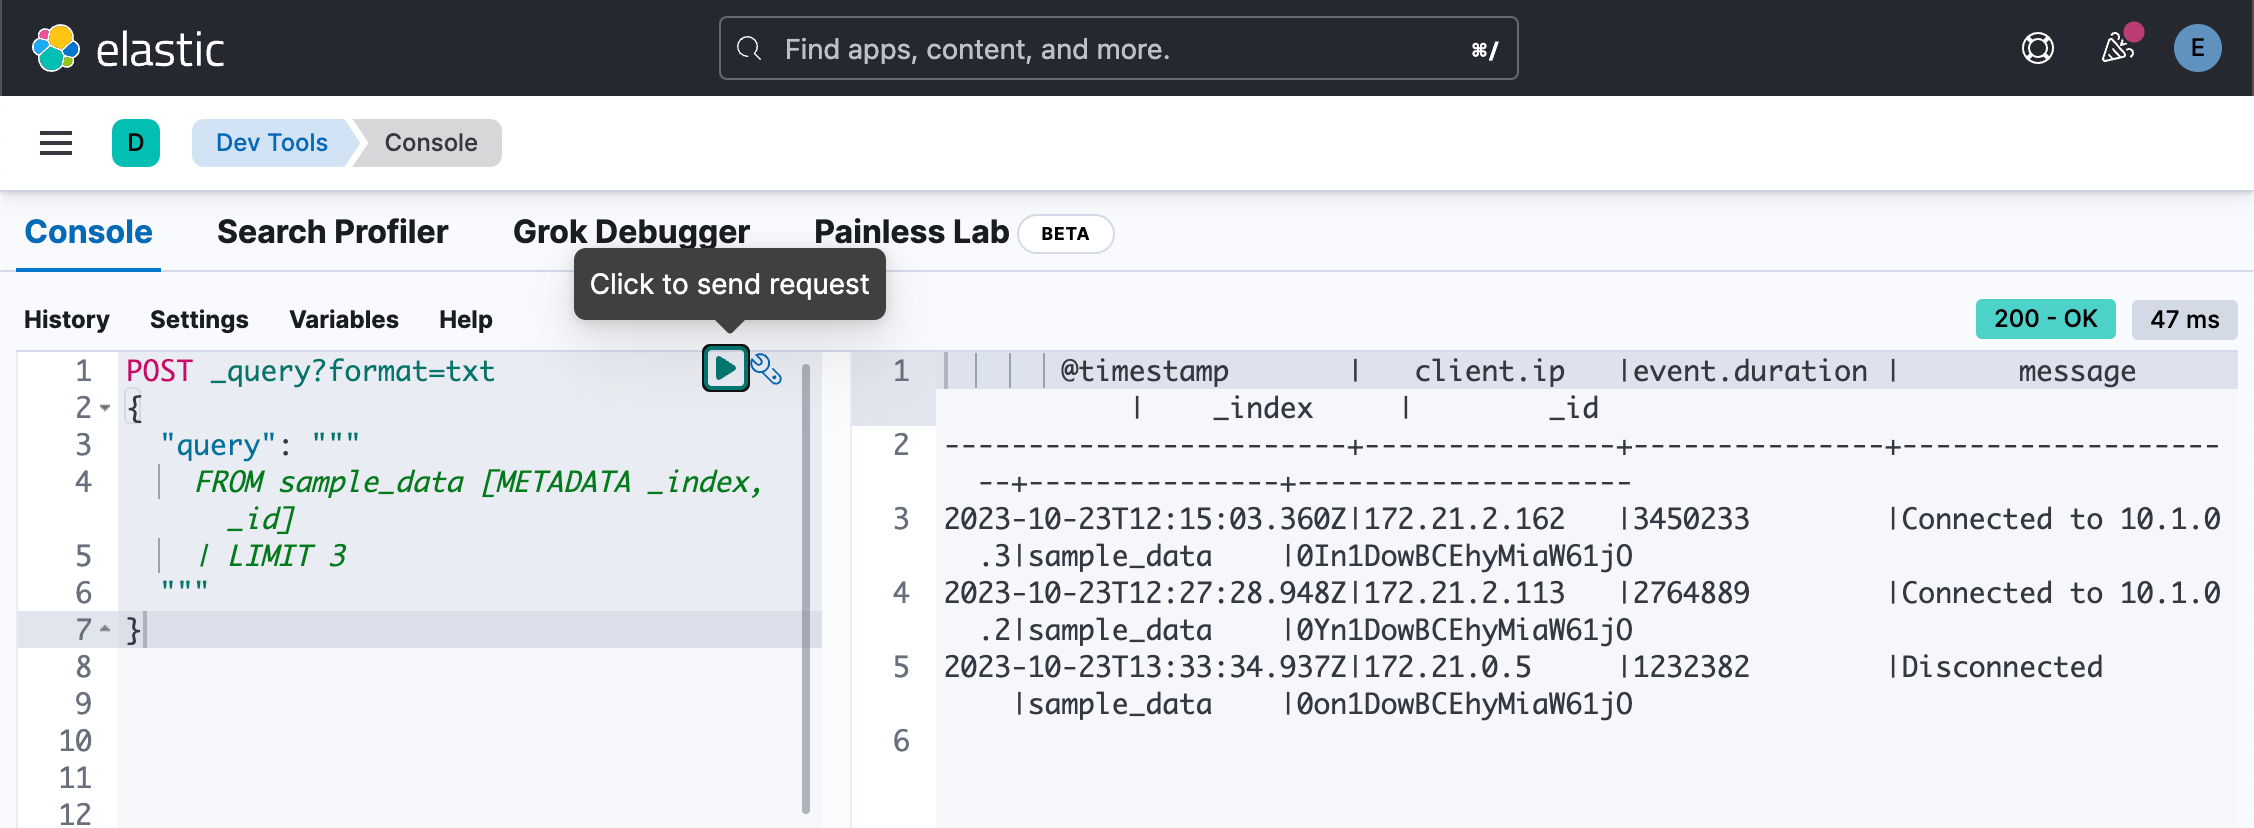Click the 3450233 duration value
The width and height of the screenshot is (2254, 828).
(1691, 519)
